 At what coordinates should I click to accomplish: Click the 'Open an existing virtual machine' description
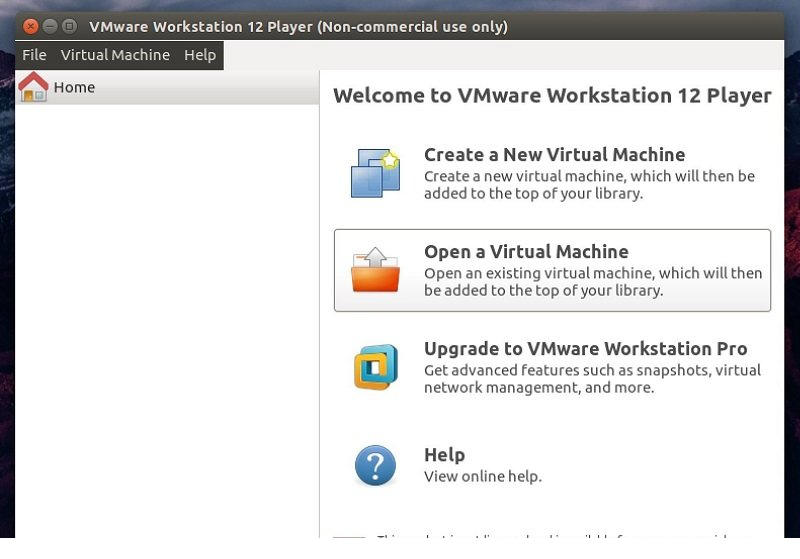[593, 282]
